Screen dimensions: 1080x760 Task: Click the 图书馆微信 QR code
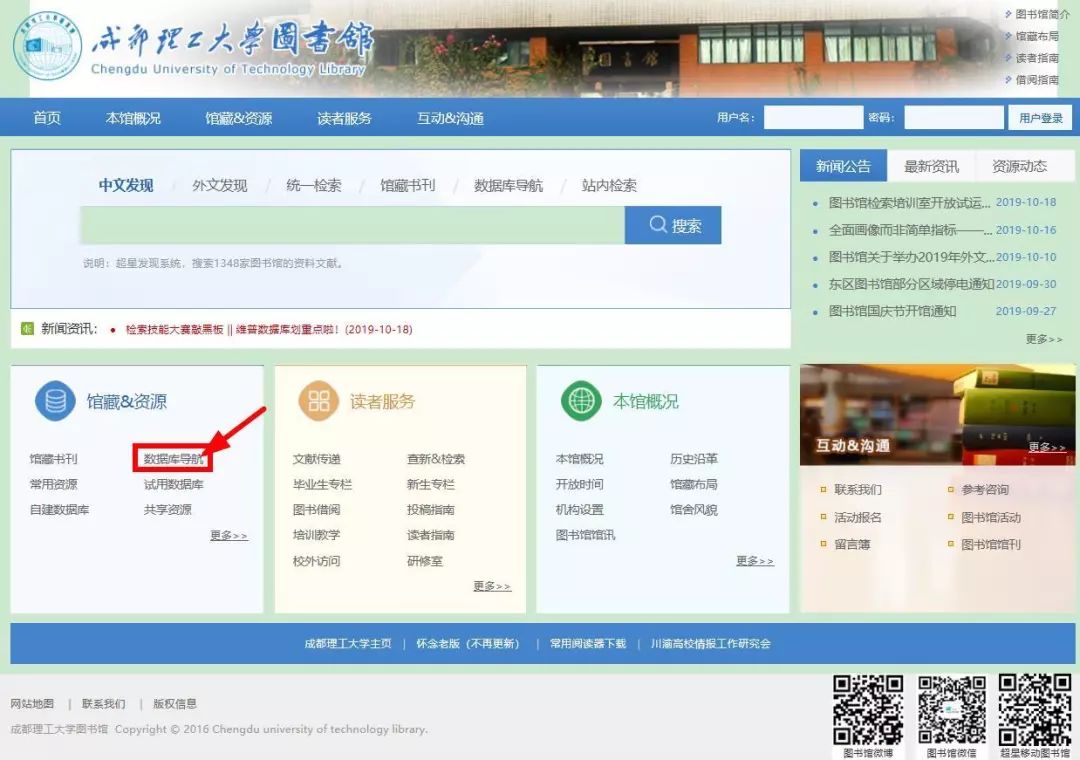tap(951, 710)
